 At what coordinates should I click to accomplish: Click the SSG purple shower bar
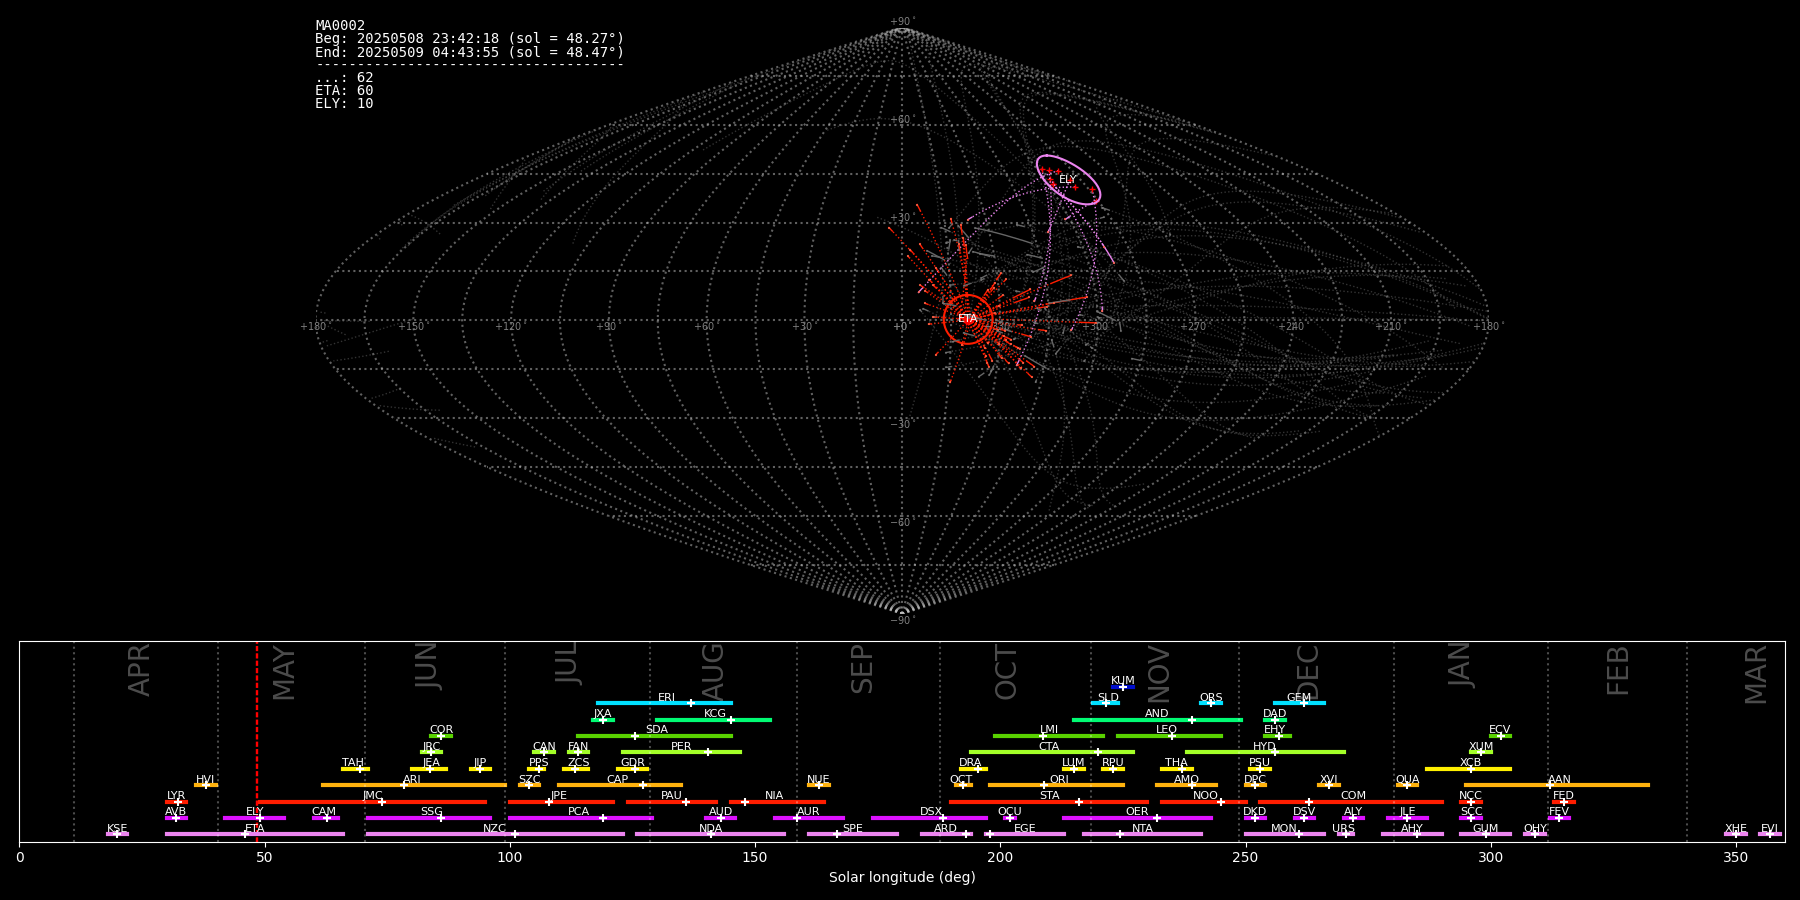point(429,818)
